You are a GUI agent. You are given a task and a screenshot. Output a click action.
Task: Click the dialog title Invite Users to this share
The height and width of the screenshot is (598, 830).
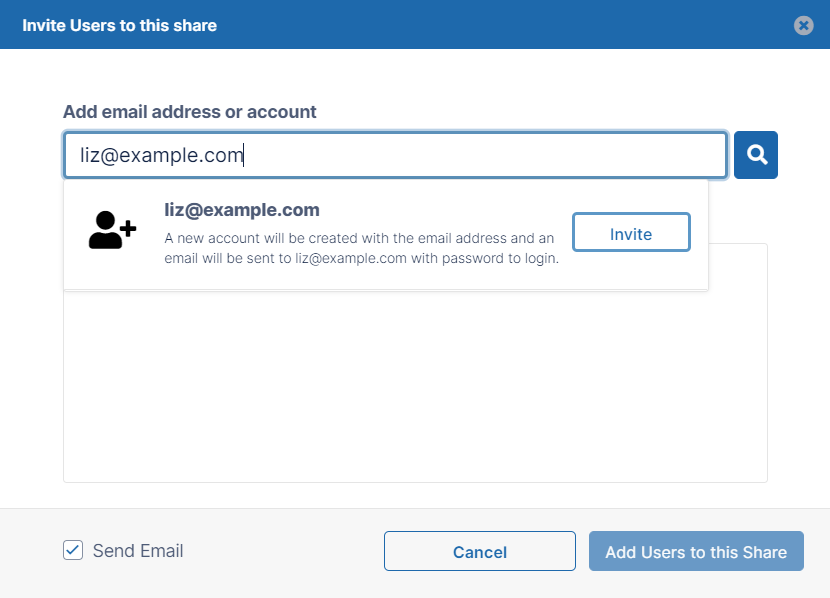(119, 25)
